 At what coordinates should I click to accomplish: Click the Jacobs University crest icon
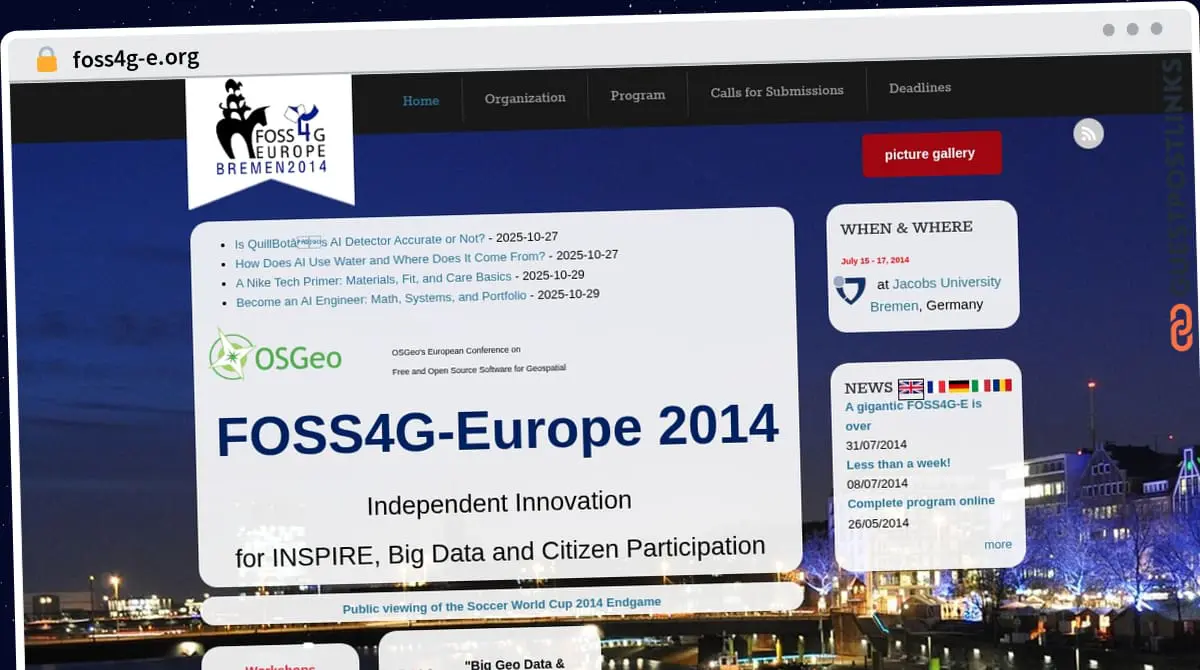pos(851,291)
